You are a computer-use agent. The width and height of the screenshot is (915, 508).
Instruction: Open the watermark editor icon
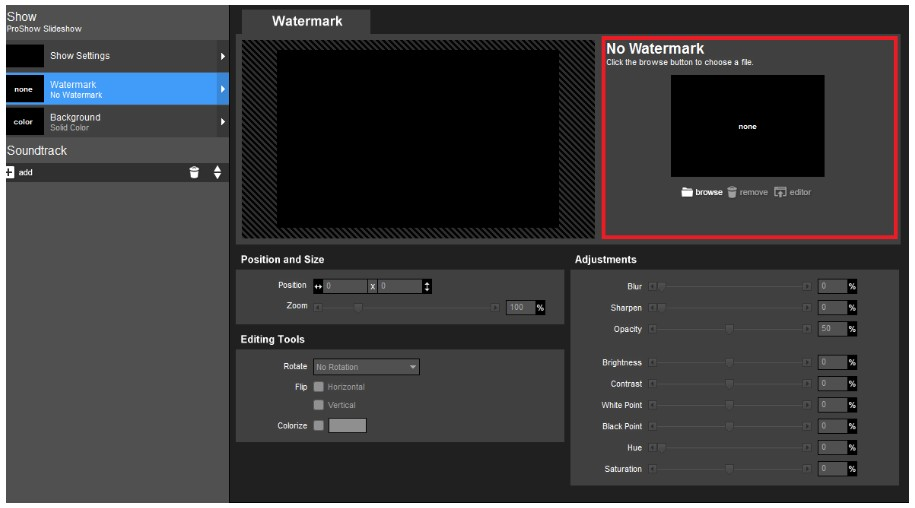[781, 192]
